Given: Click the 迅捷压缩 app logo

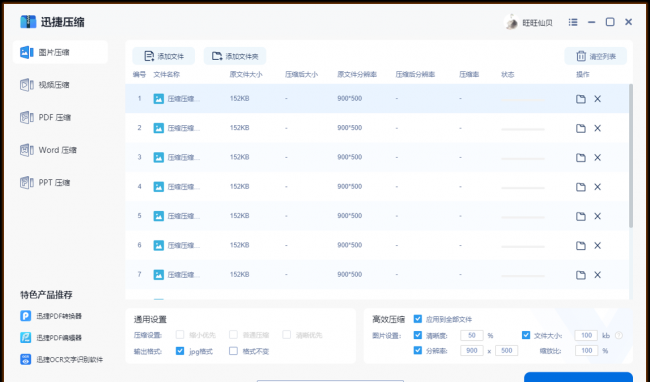Looking at the screenshot, I should [x=28, y=22].
